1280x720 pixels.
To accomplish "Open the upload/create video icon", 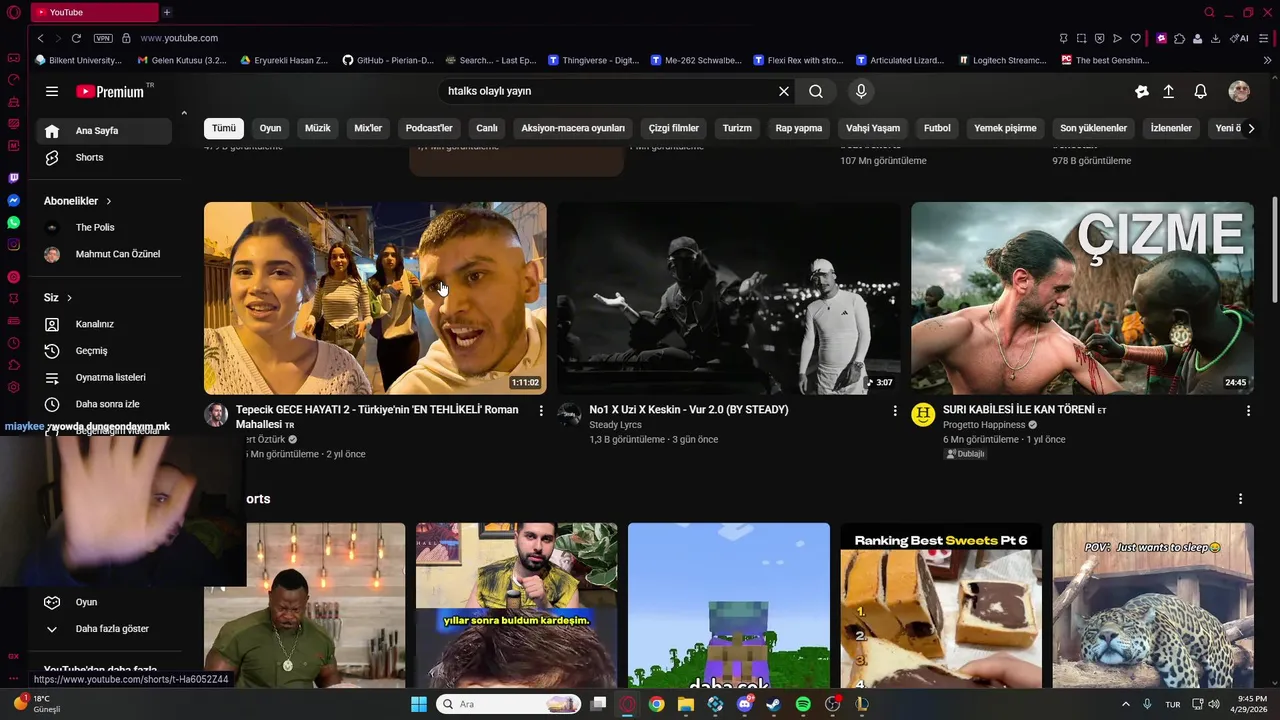I will pos(1168,91).
